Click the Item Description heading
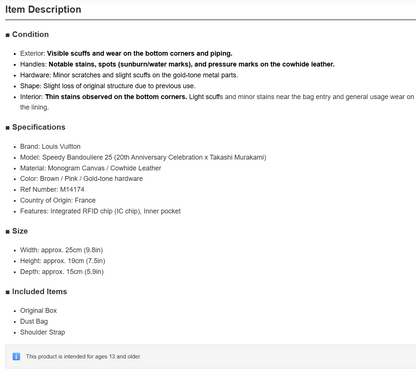The height and width of the screenshot is (373, 416). 43,9
